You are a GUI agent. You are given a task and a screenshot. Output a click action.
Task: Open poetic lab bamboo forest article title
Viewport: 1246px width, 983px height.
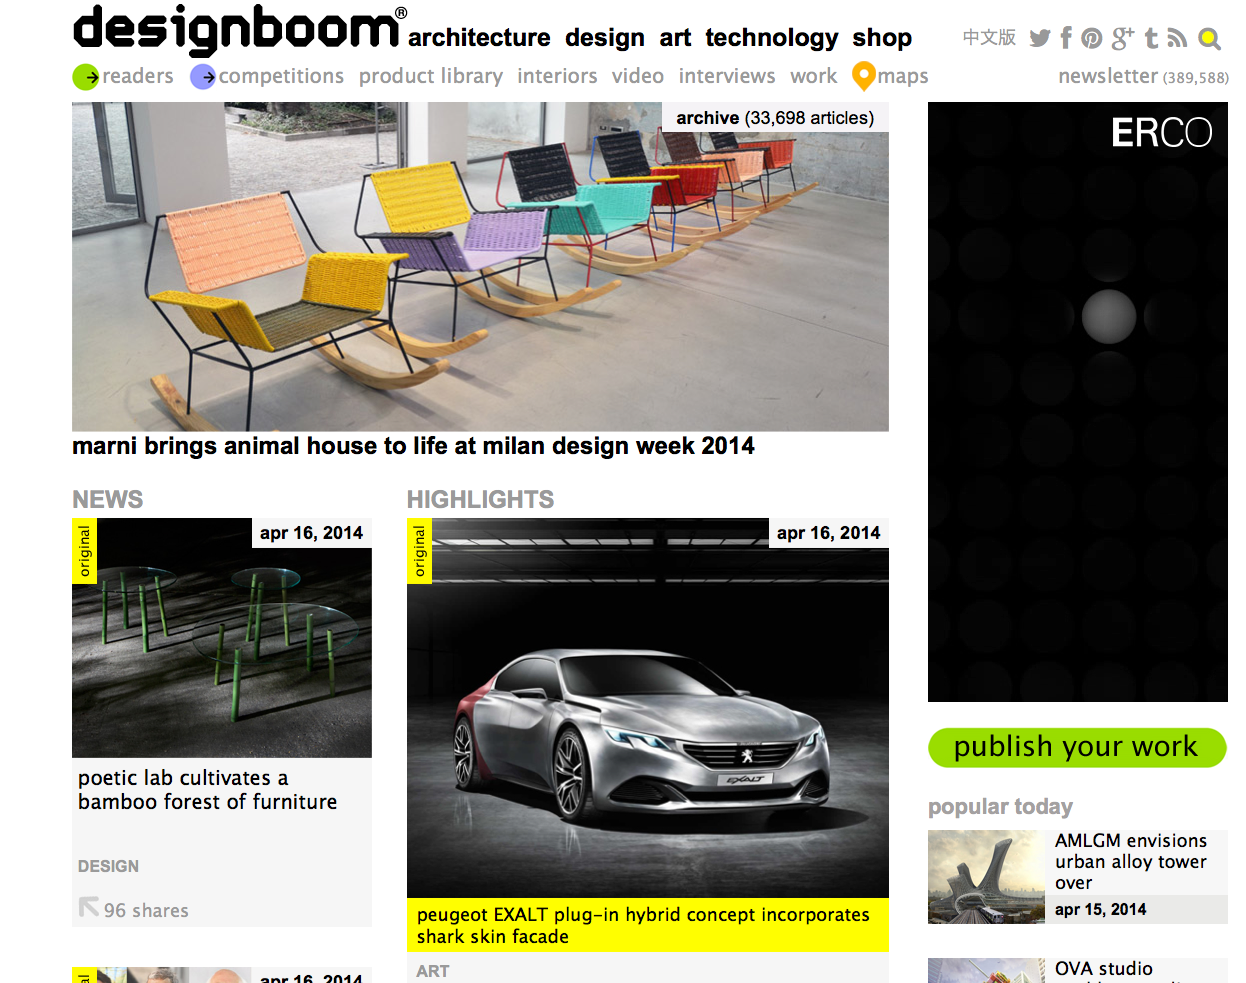(207, 790)
